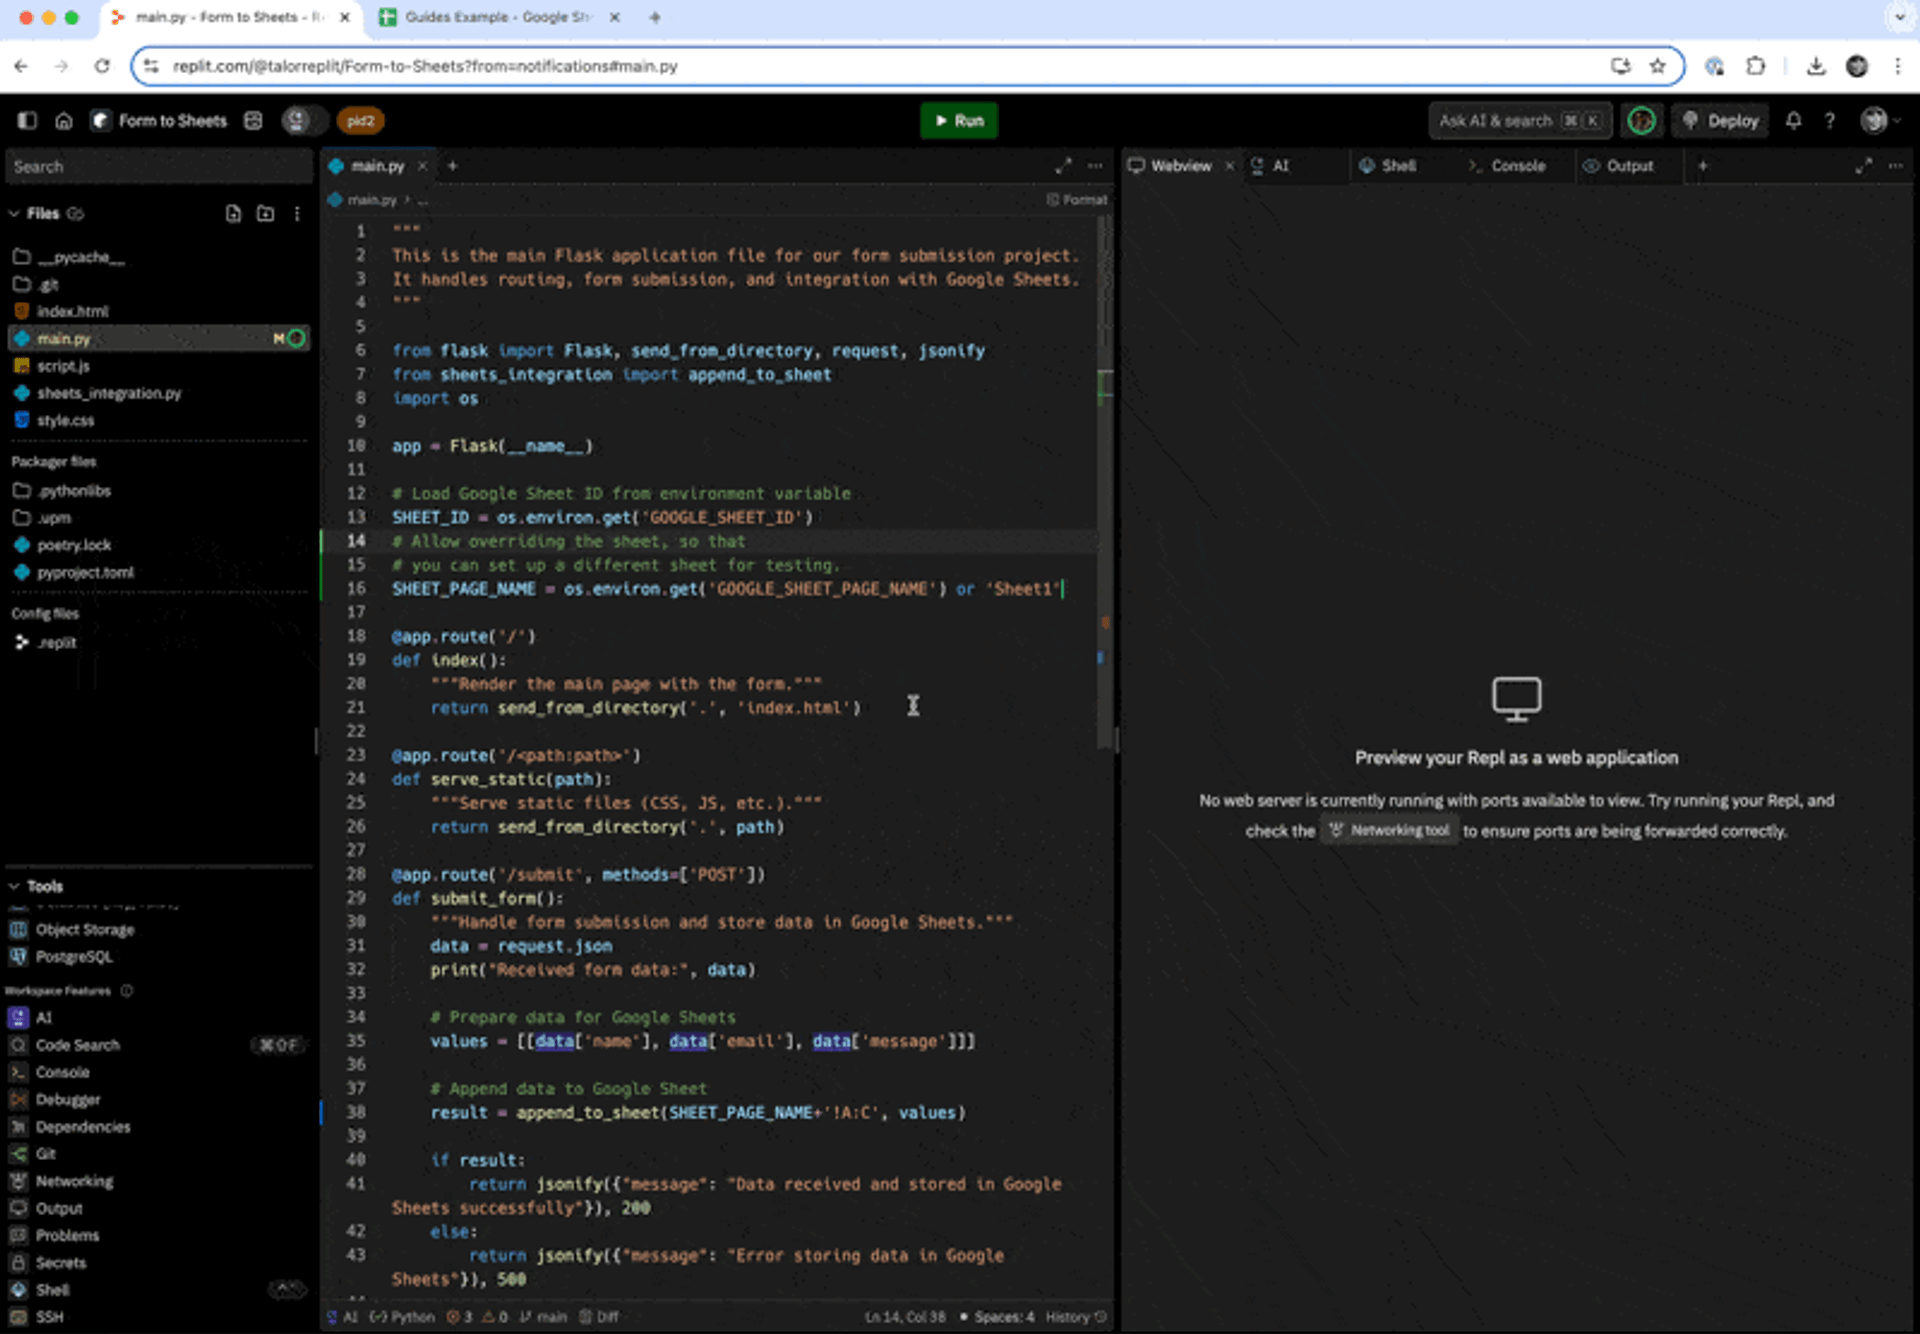
Task: Click the Deploy button
Action: (x=1721, y=121)
